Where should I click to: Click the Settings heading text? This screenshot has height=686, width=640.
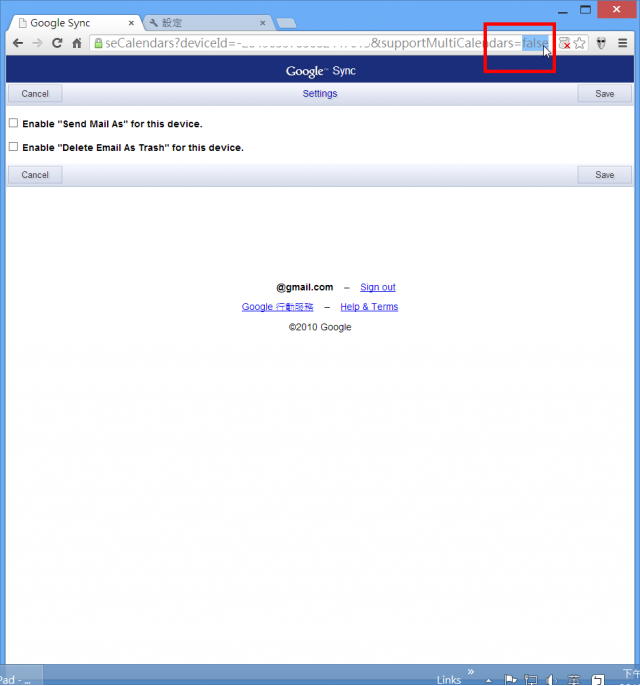[x=320, y=94]
